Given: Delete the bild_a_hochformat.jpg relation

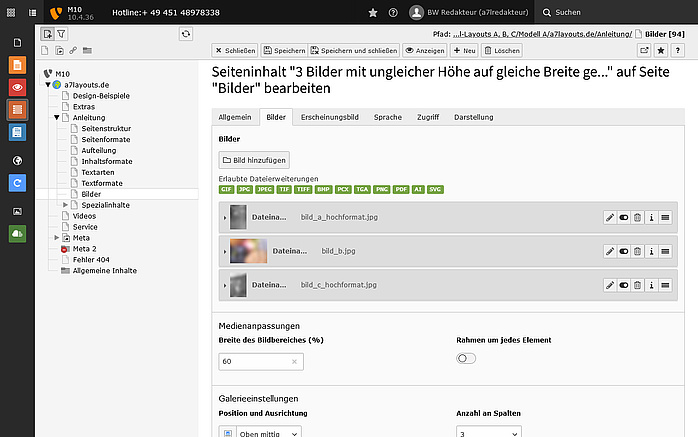Looking at the screenshot, I should click(x=637, y=218).
